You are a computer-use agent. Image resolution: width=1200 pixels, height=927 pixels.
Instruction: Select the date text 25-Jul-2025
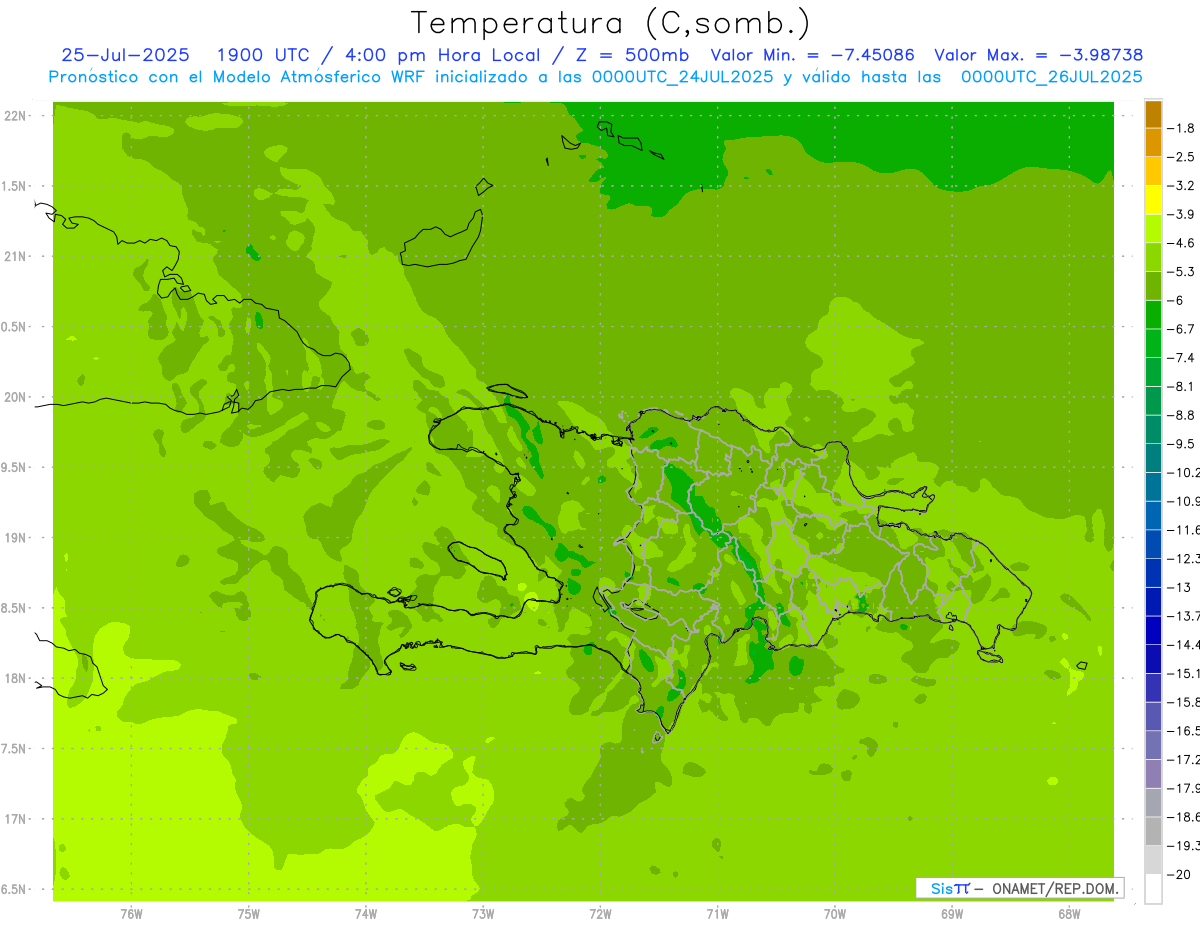pyautogui.click(x=126, y=55)
